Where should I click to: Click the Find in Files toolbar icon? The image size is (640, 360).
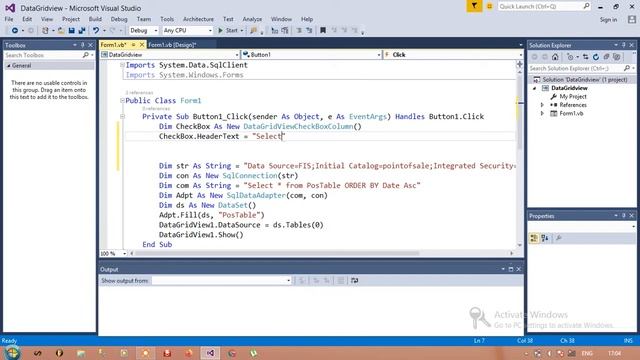pos(254,31)
